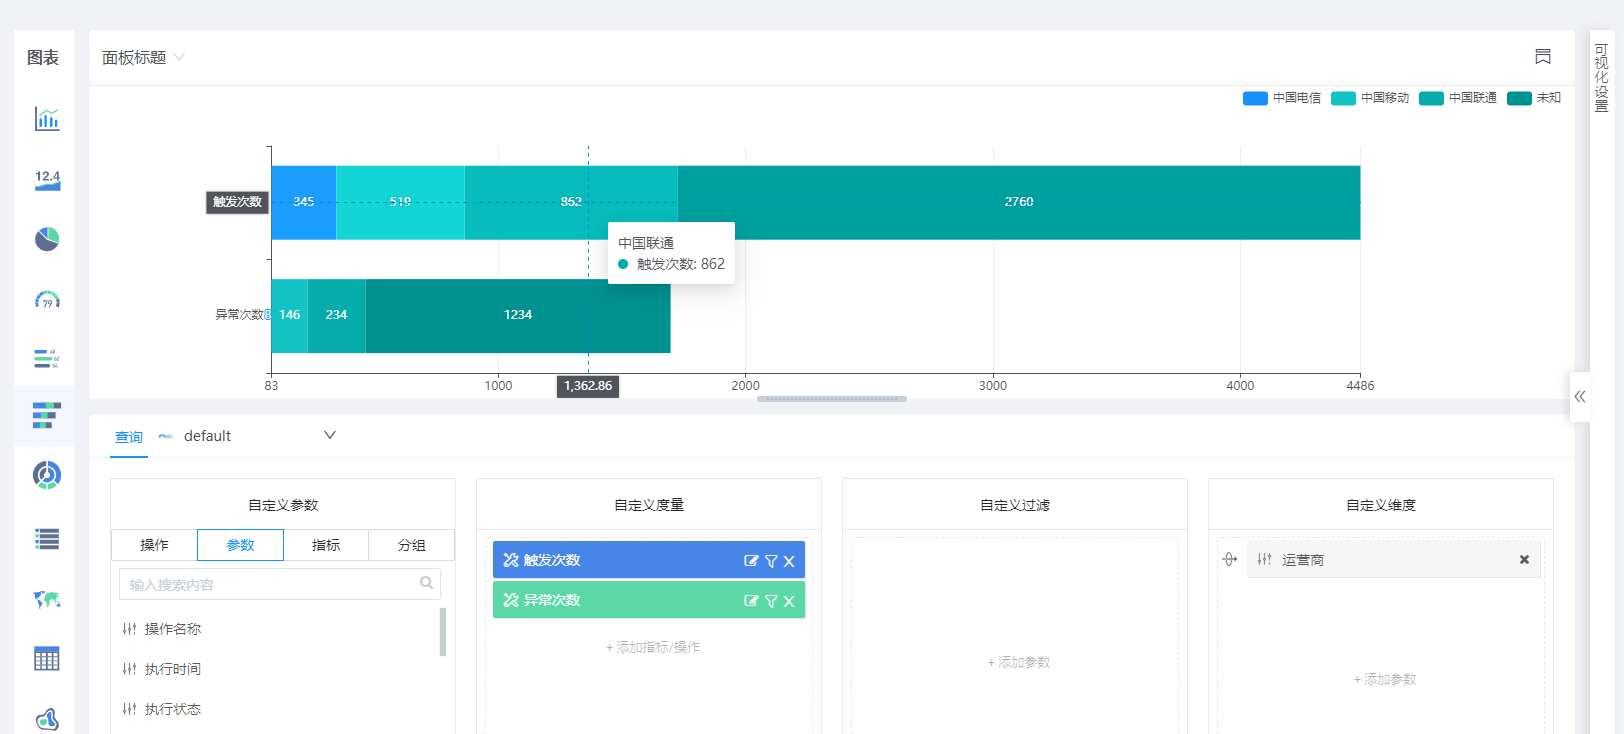Click the 2760 bar segment

tap(1019, 202)
